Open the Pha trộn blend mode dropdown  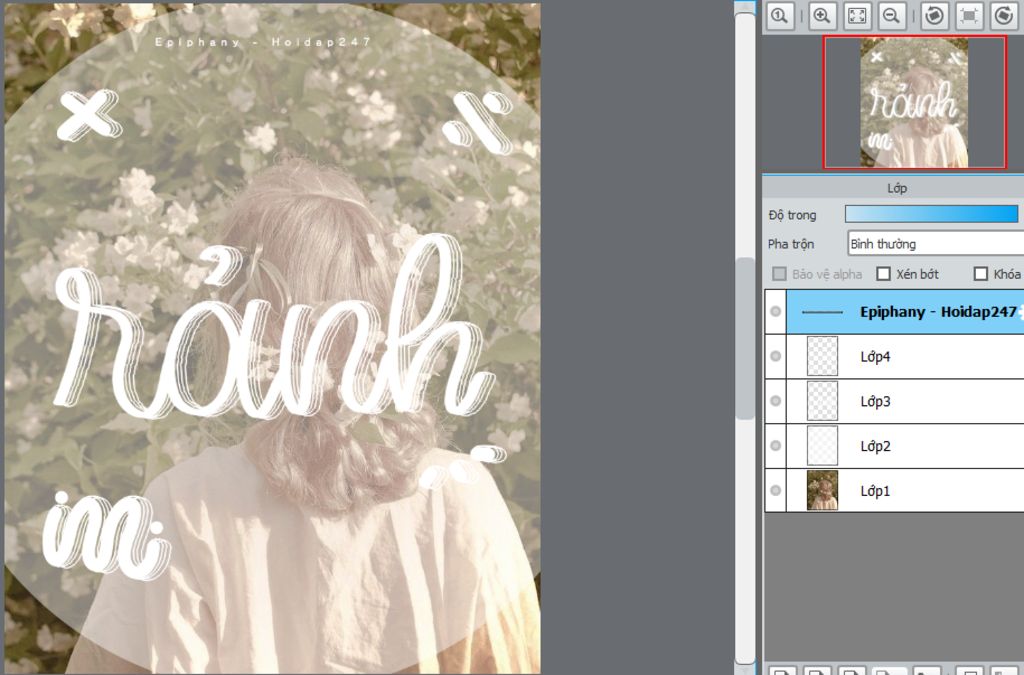(x=935, y=243)
